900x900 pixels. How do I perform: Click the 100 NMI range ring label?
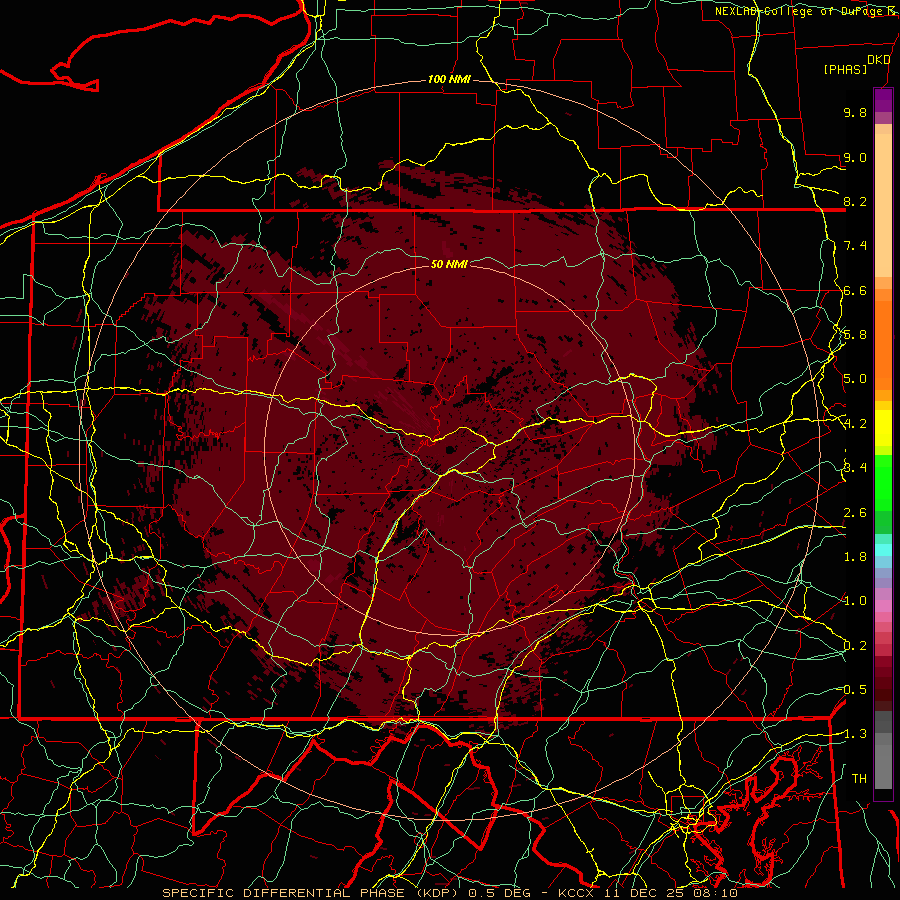[449, 79]
